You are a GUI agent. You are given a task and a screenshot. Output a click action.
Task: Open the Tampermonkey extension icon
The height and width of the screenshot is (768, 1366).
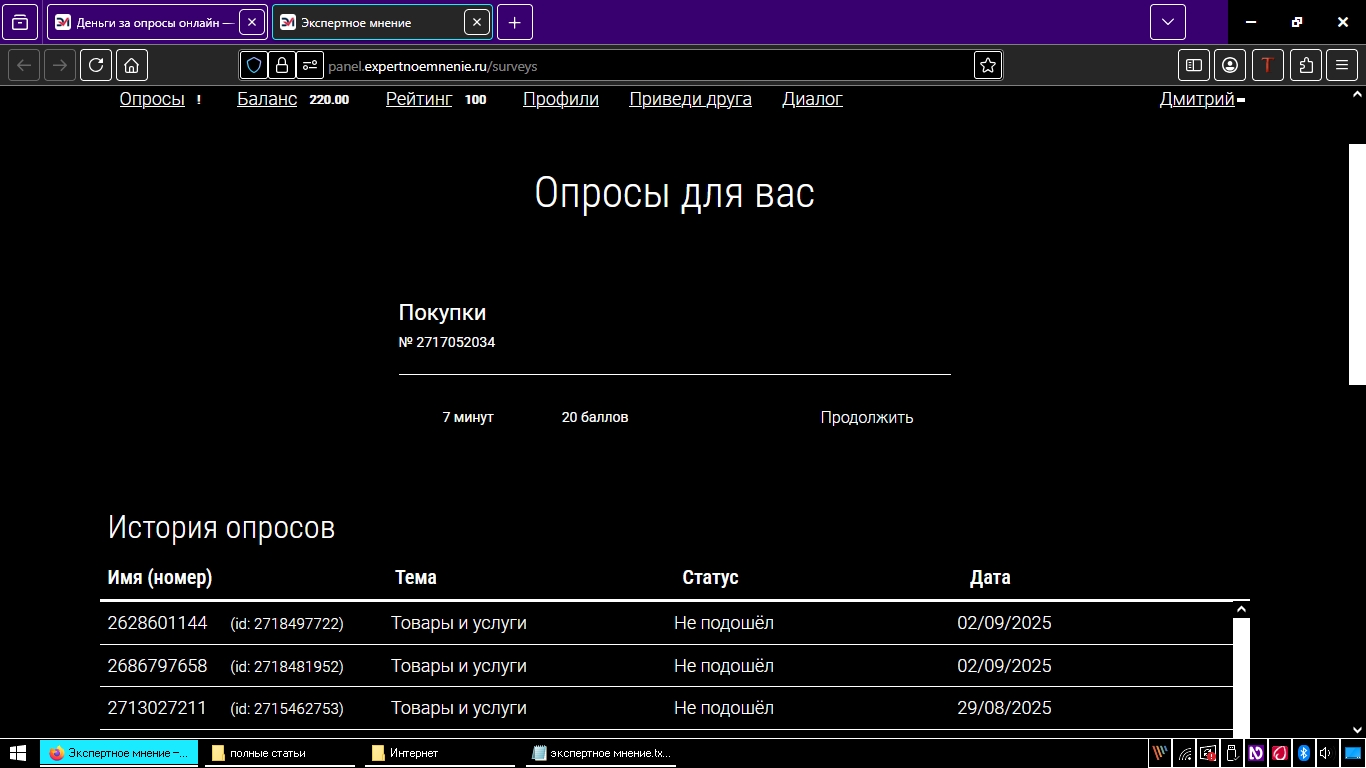[x=1267, y=65]
